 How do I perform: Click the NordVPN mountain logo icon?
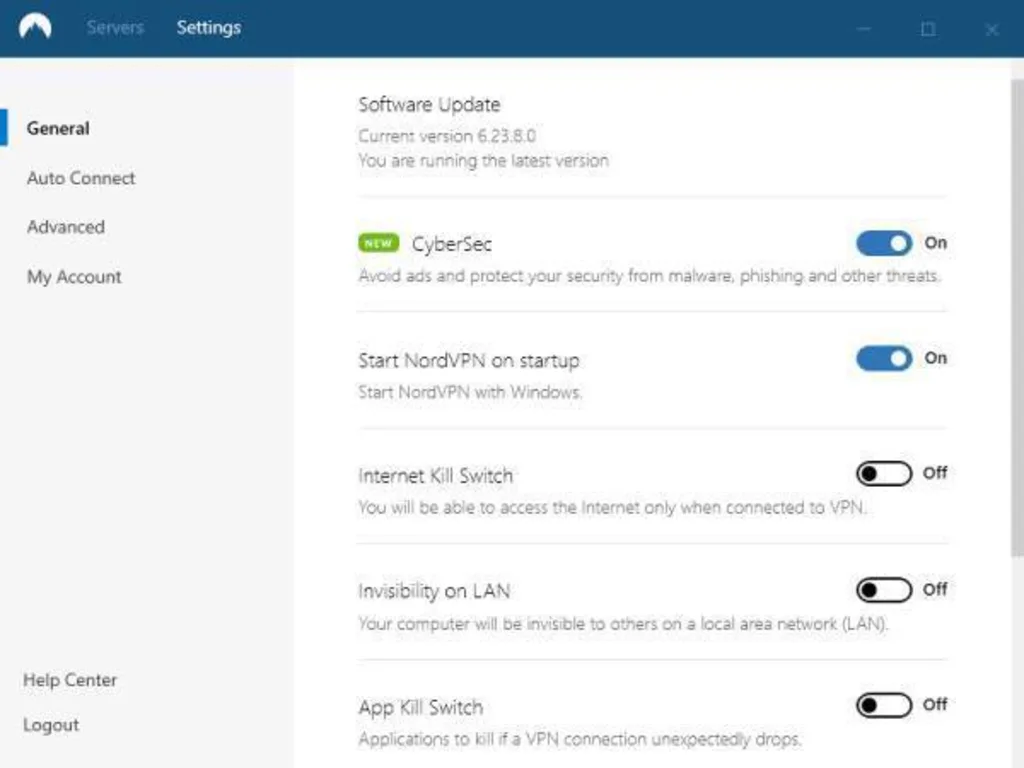pos(35,27)
